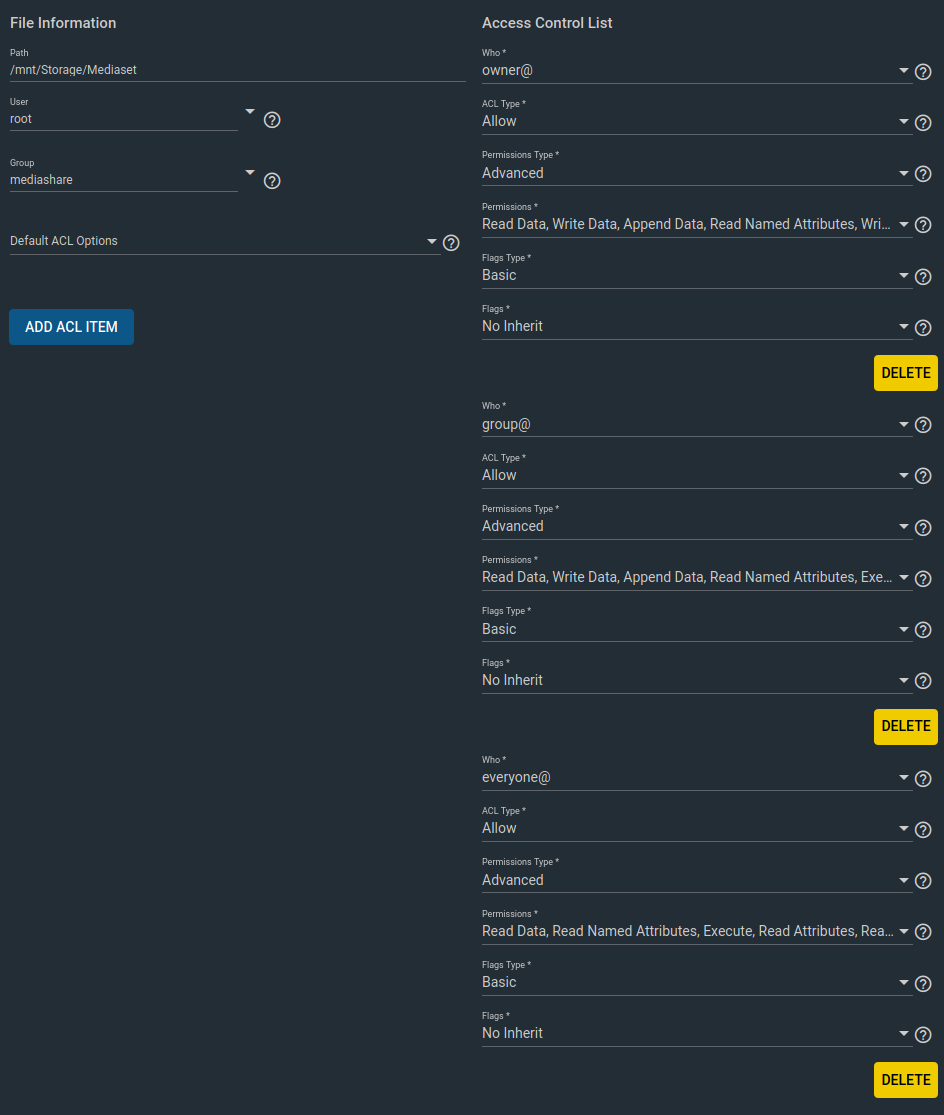Delete the everyone@ ACL entry
This screenshot has height=1115, width=944.
coord(906,1080)
